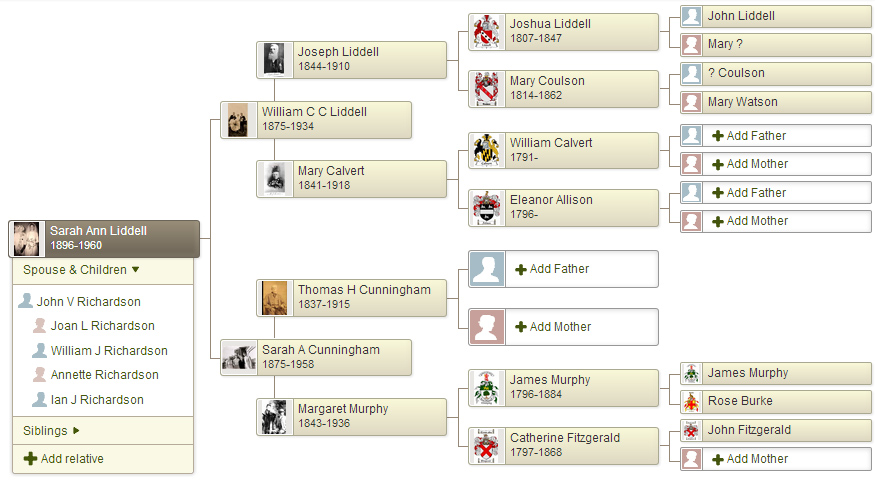The height and width of the screenshot is (486, 875).
Task: Click John Fitzgerald's small crest icon
Action: coord(691,430)
